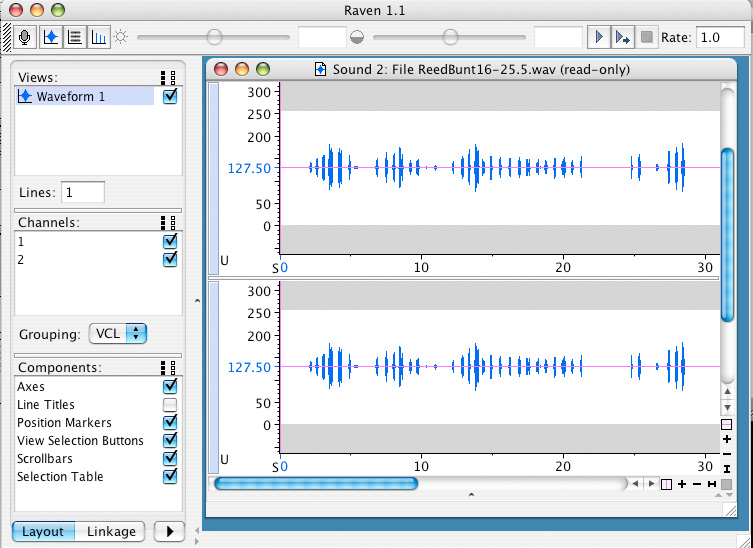Viewport: 753px width, 548px height.
Task: Click the horizontal zoom-to-all button
Action: 712,484
